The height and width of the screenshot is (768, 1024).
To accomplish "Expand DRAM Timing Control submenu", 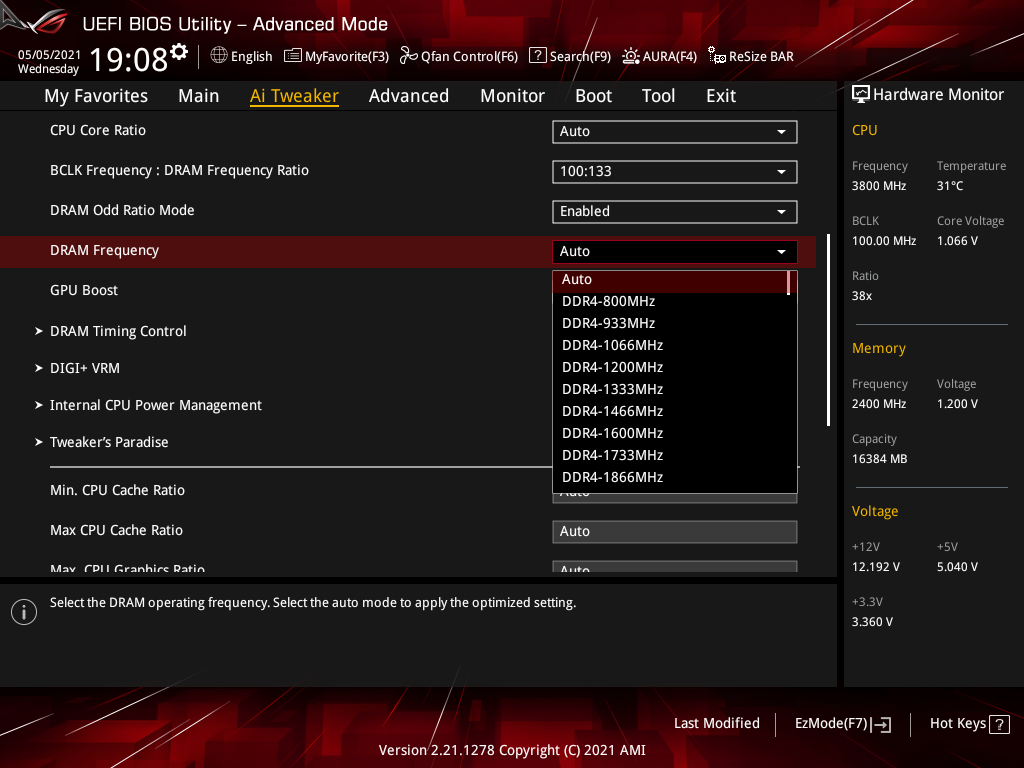I will click(x=118, y=331).
